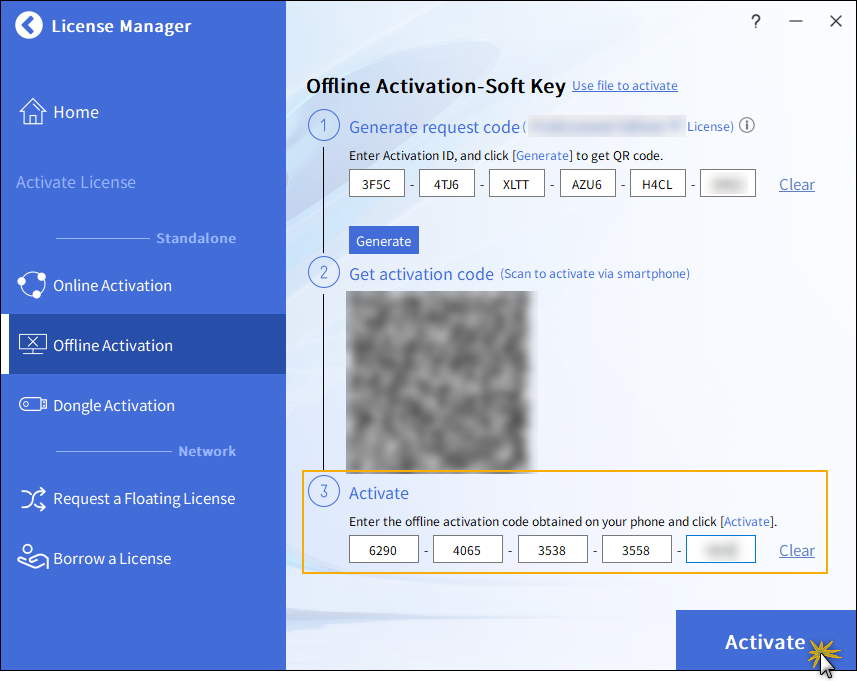Click the Online Activation globe icon

pyautogui.click(x=32, y=285)
